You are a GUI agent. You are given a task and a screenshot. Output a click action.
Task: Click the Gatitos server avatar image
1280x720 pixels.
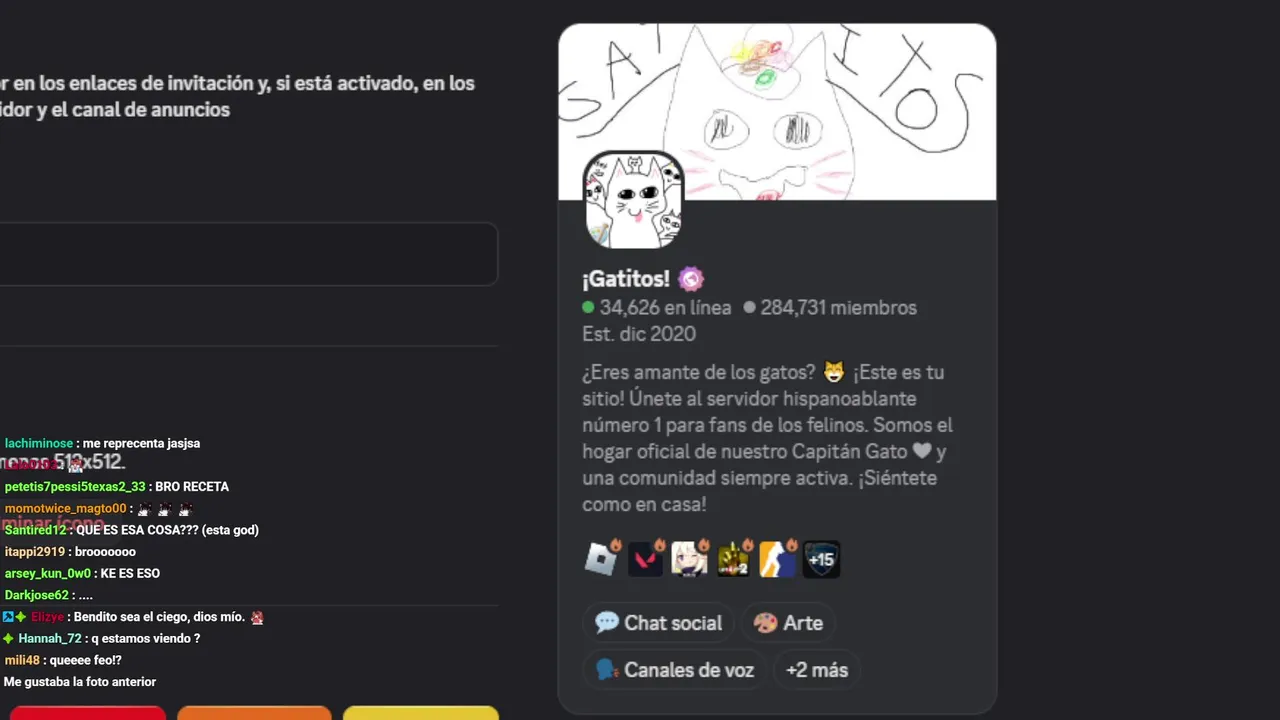click(x=633, y=200)
